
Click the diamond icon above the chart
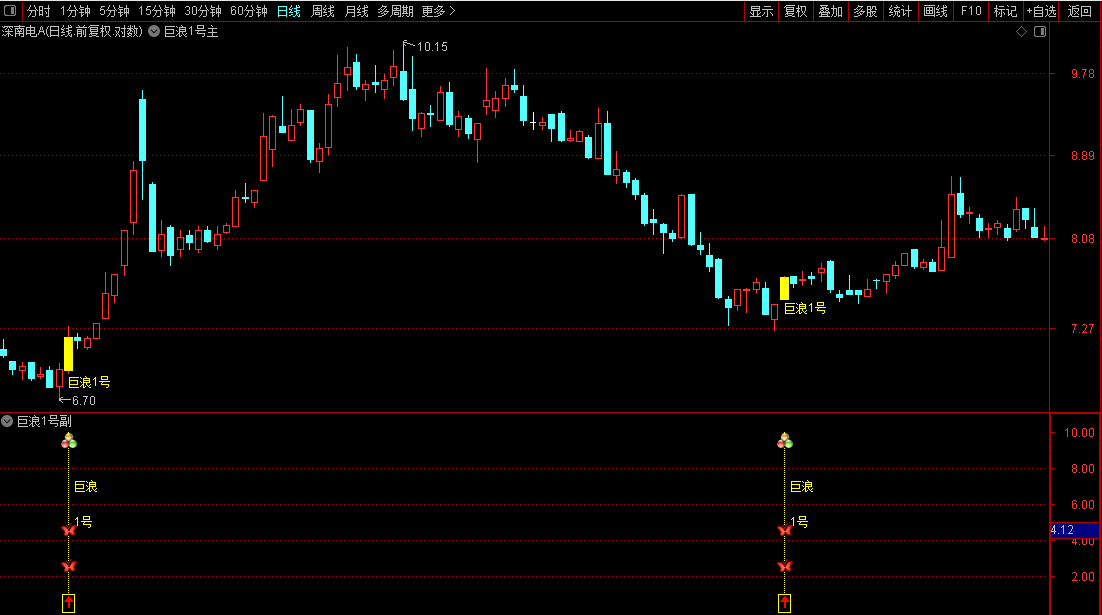1021,32
